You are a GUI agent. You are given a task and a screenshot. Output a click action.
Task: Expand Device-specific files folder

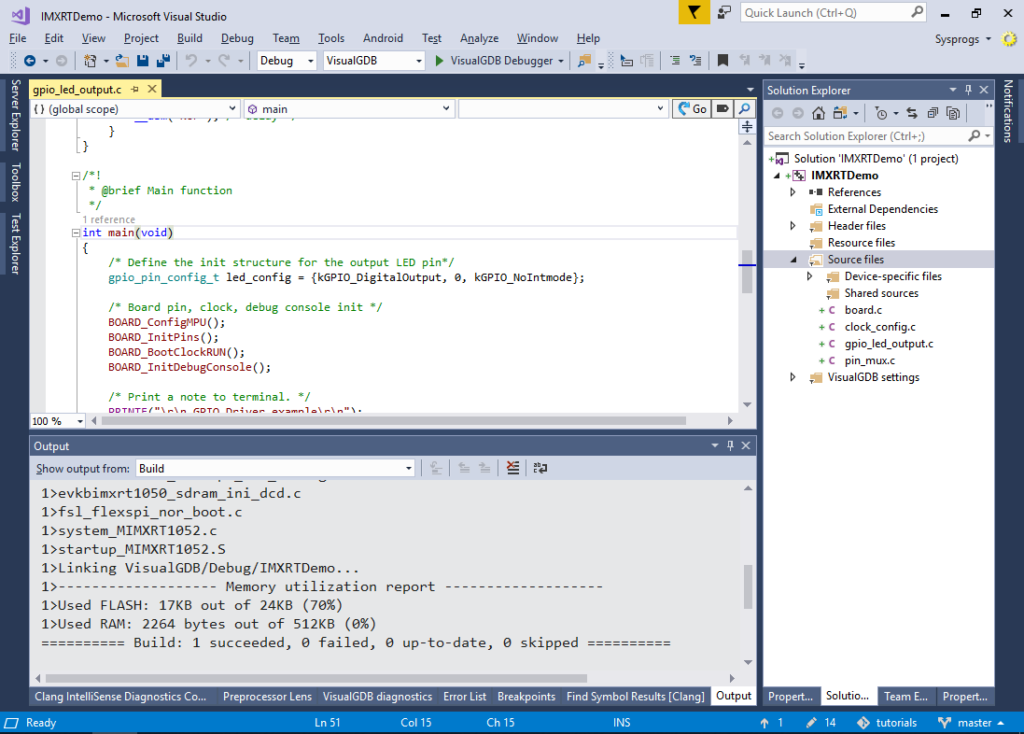pos(809,276)
